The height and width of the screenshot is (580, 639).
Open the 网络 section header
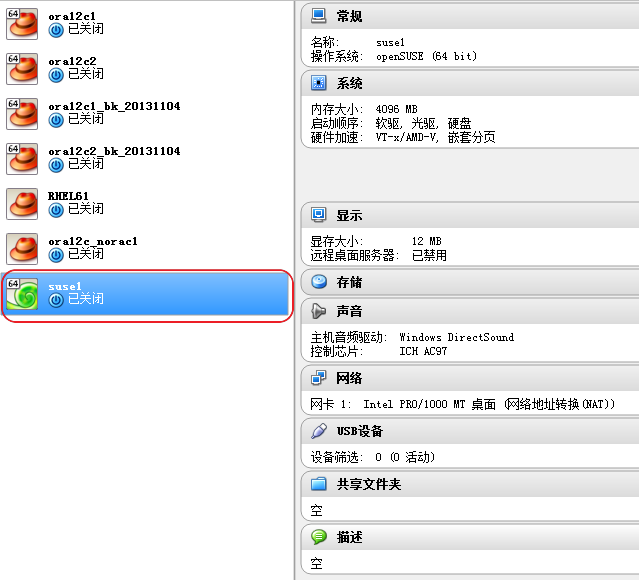coord(470,378)
